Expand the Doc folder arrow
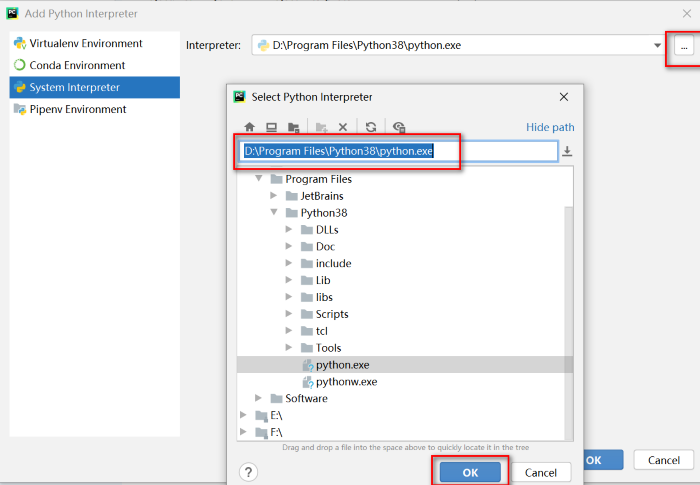This screenshot has width=700, height=485. [289, 246]
